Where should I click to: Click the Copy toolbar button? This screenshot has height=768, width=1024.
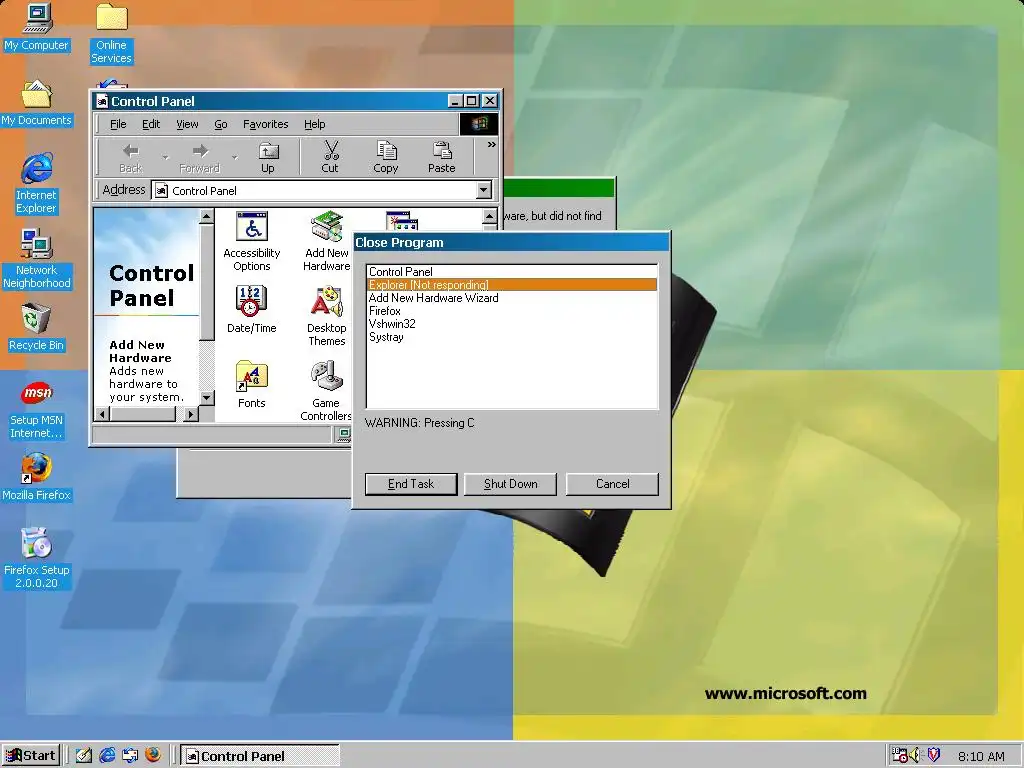(x=386, y=157)
